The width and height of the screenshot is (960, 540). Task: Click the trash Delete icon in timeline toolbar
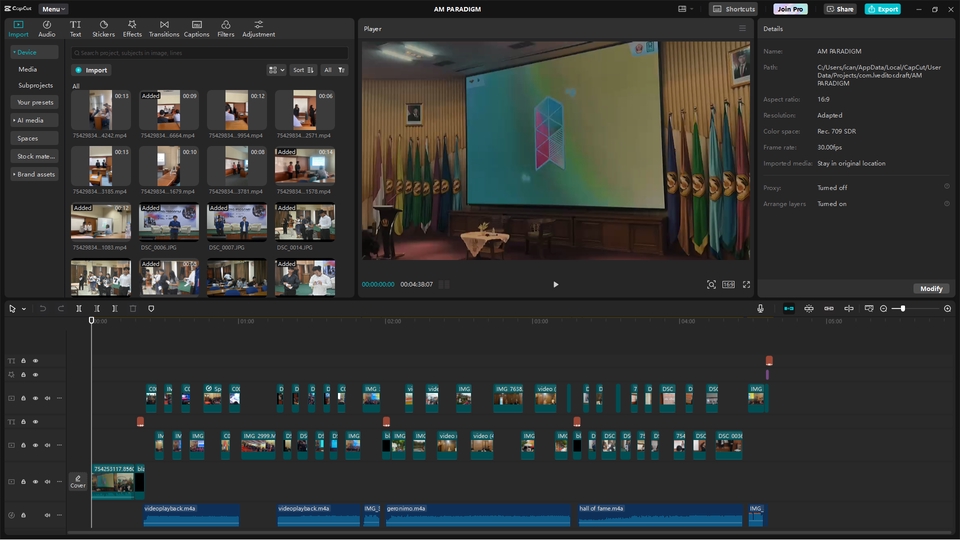(133, 309)
